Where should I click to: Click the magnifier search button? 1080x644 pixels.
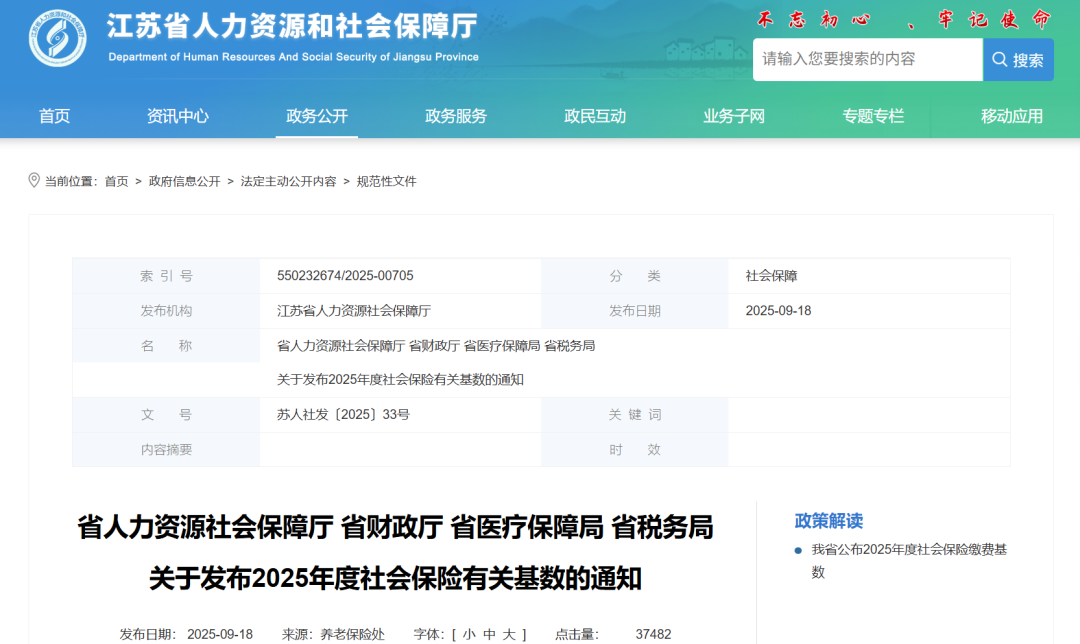point(1018,60)
